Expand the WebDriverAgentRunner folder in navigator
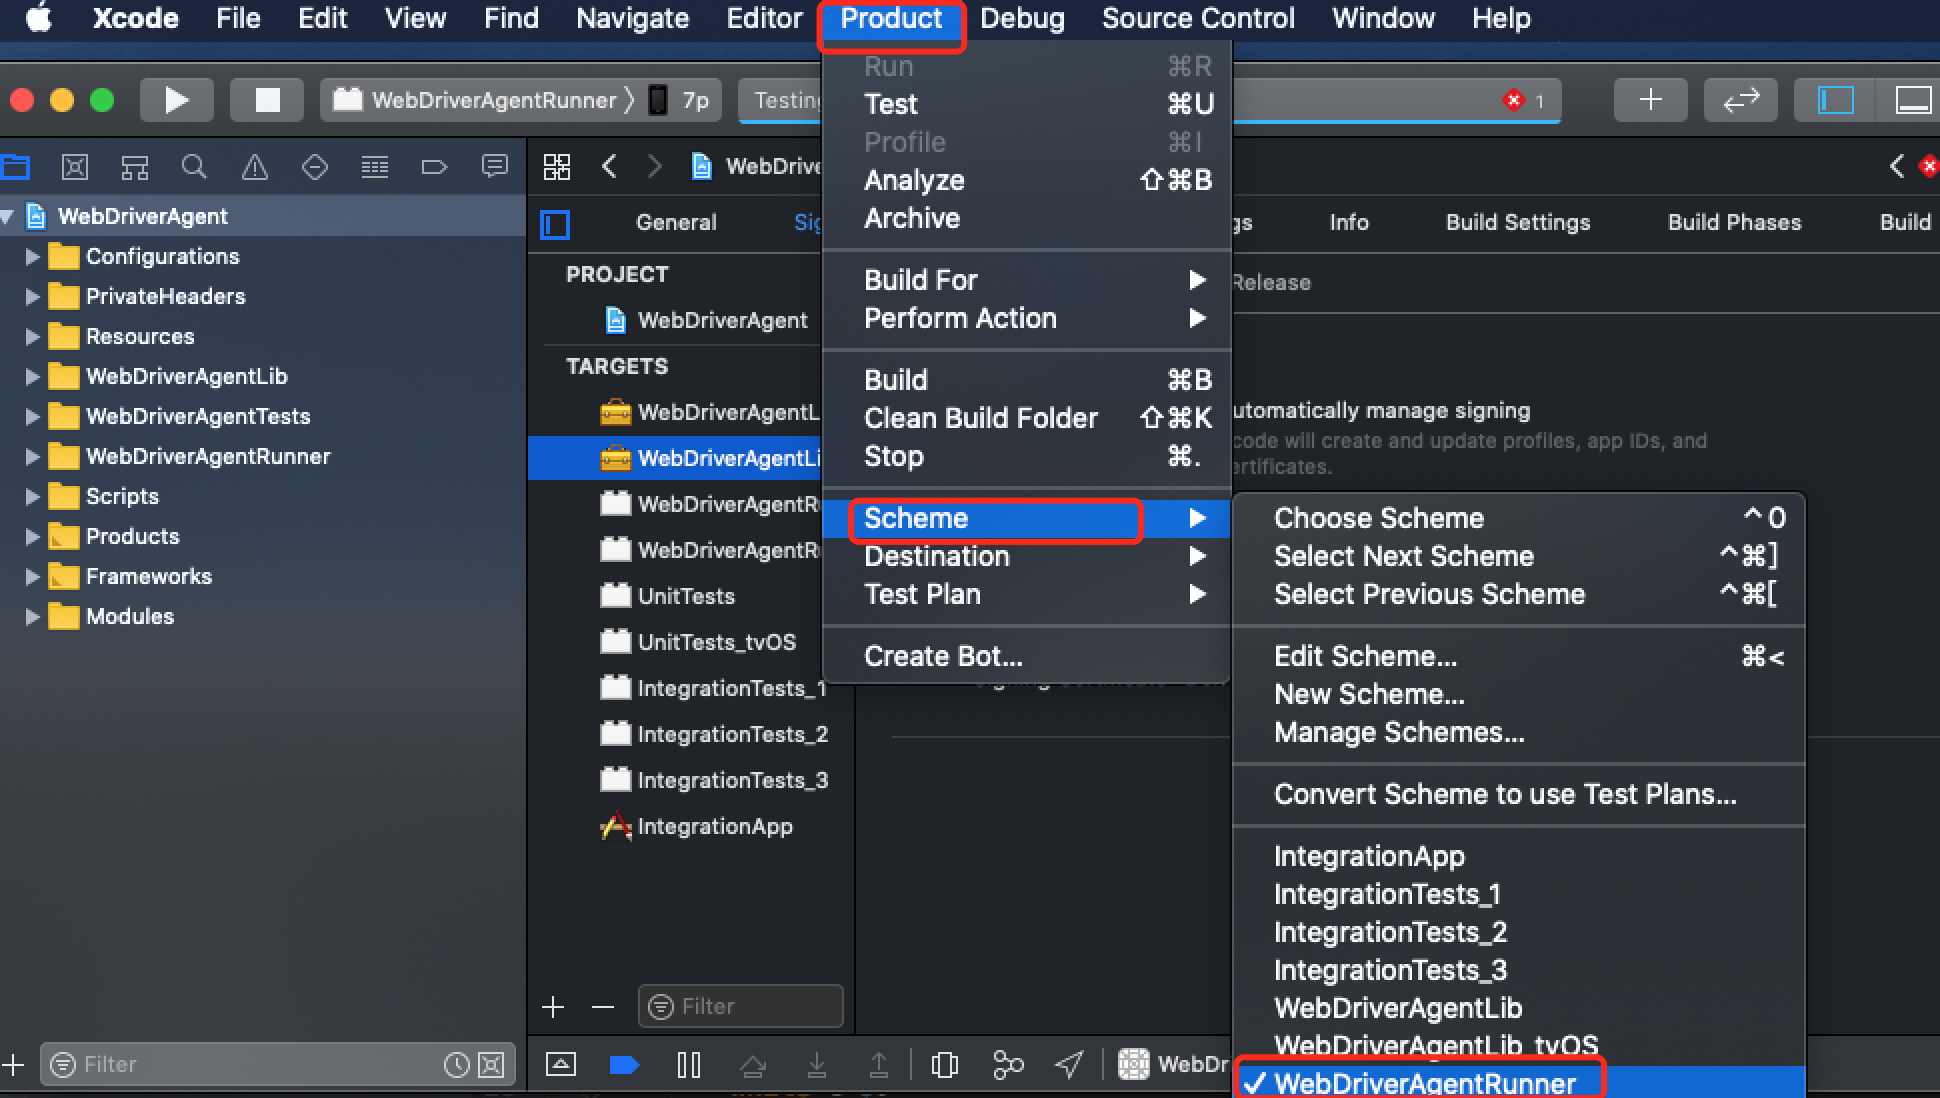The image size is (1940, 1098). coord(32,457)
